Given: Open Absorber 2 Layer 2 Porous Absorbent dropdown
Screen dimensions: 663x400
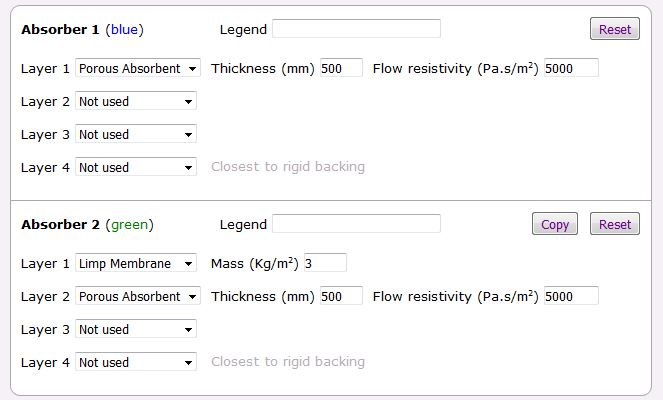Looking at the screenshot, I should pos(138,296).
